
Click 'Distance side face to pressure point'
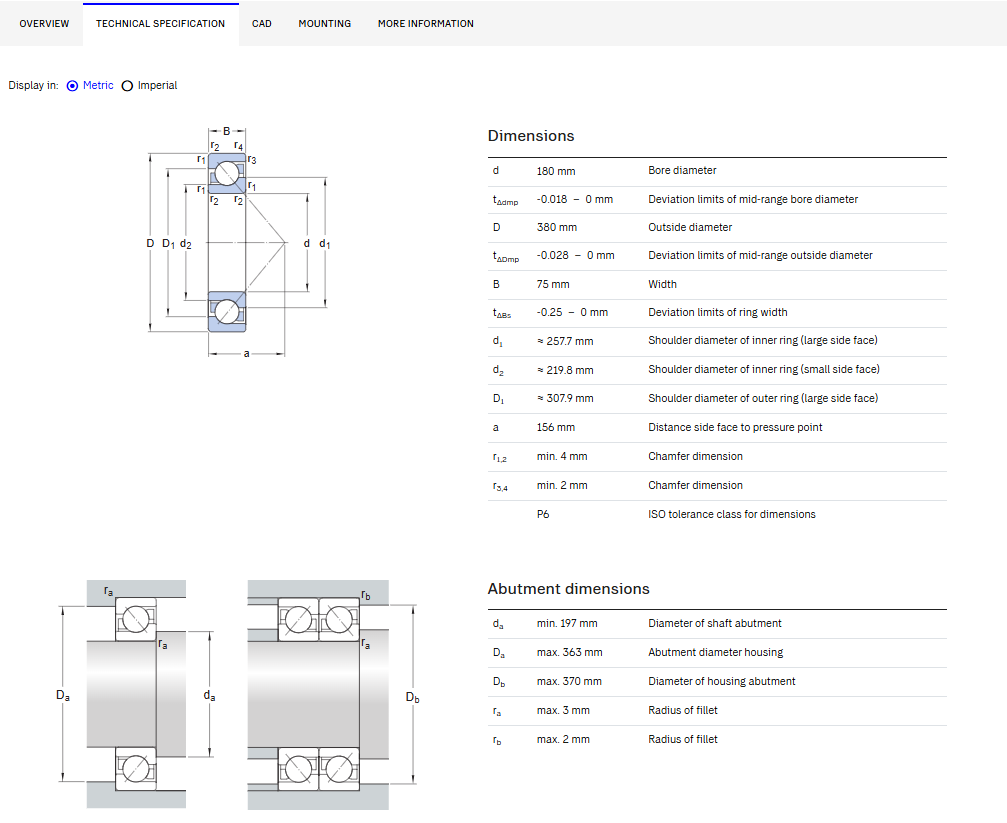tap(735, 427)
